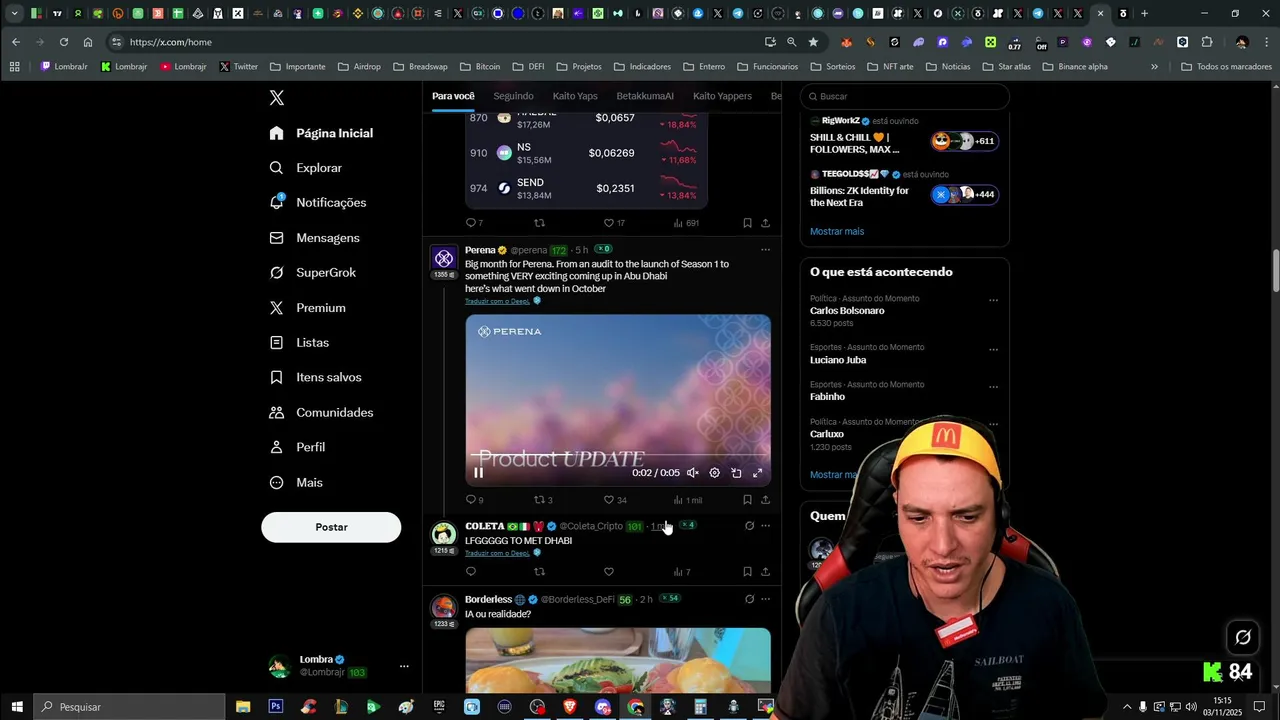This screenshot has width=1280, height=720.
Task: Open Perfil in the sidebar
Action: [297, 447]
